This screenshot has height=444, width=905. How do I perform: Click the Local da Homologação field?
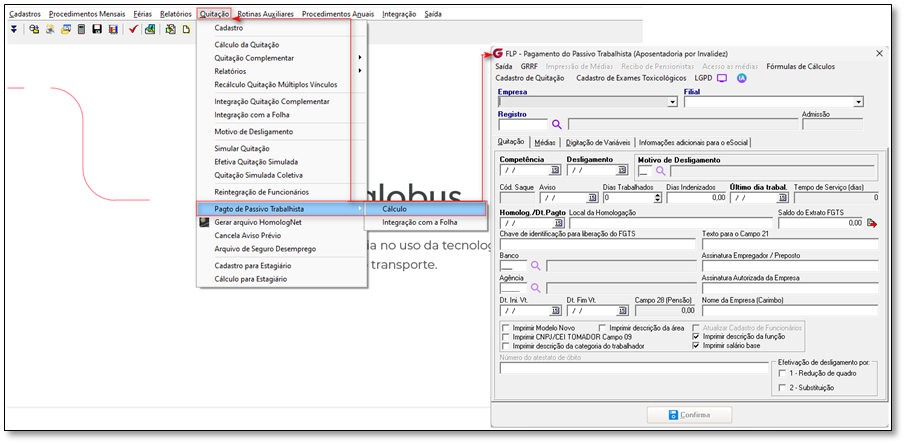[x=670, y=223]
